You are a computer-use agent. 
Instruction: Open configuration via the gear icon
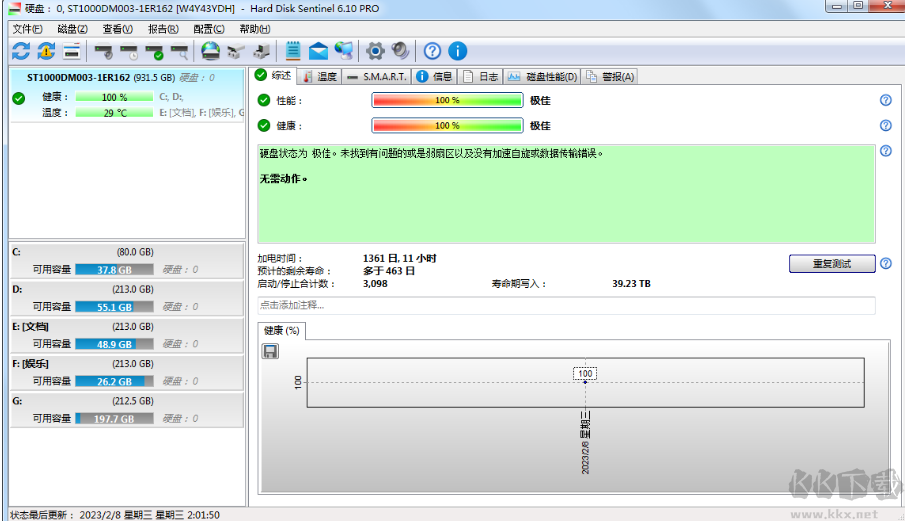(375, 51)
